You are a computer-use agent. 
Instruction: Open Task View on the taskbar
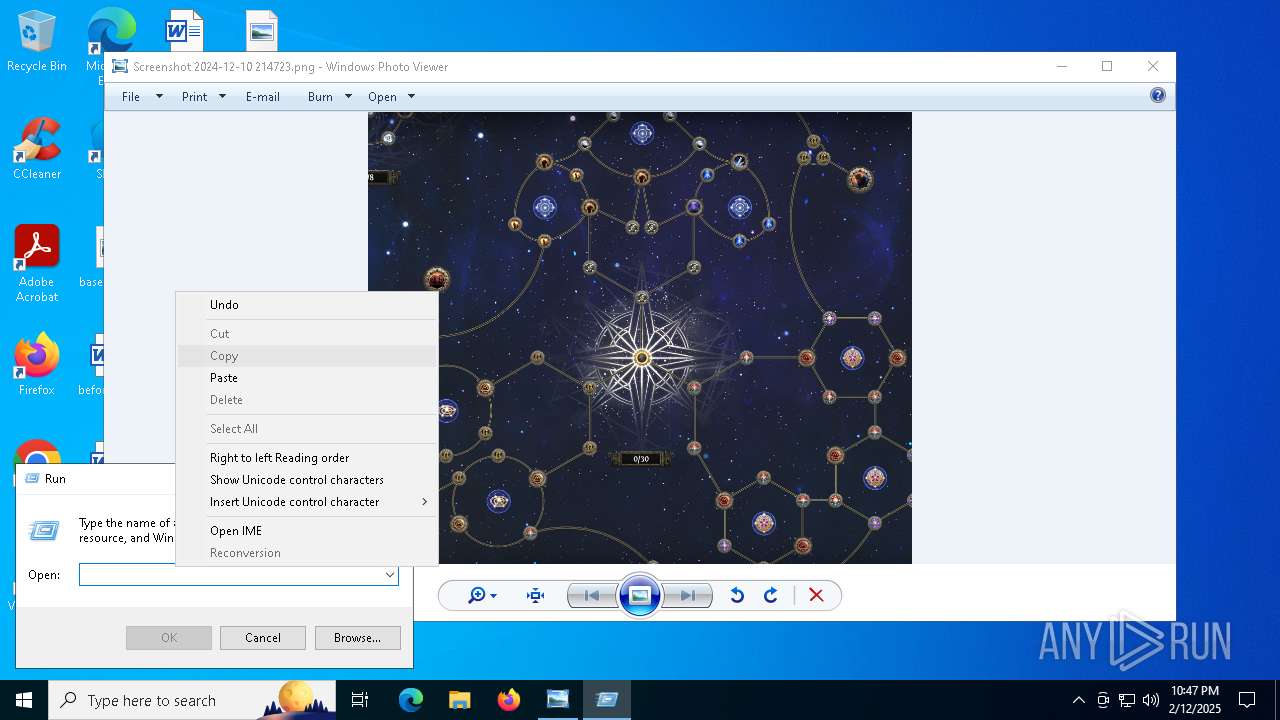pos(360,700)
